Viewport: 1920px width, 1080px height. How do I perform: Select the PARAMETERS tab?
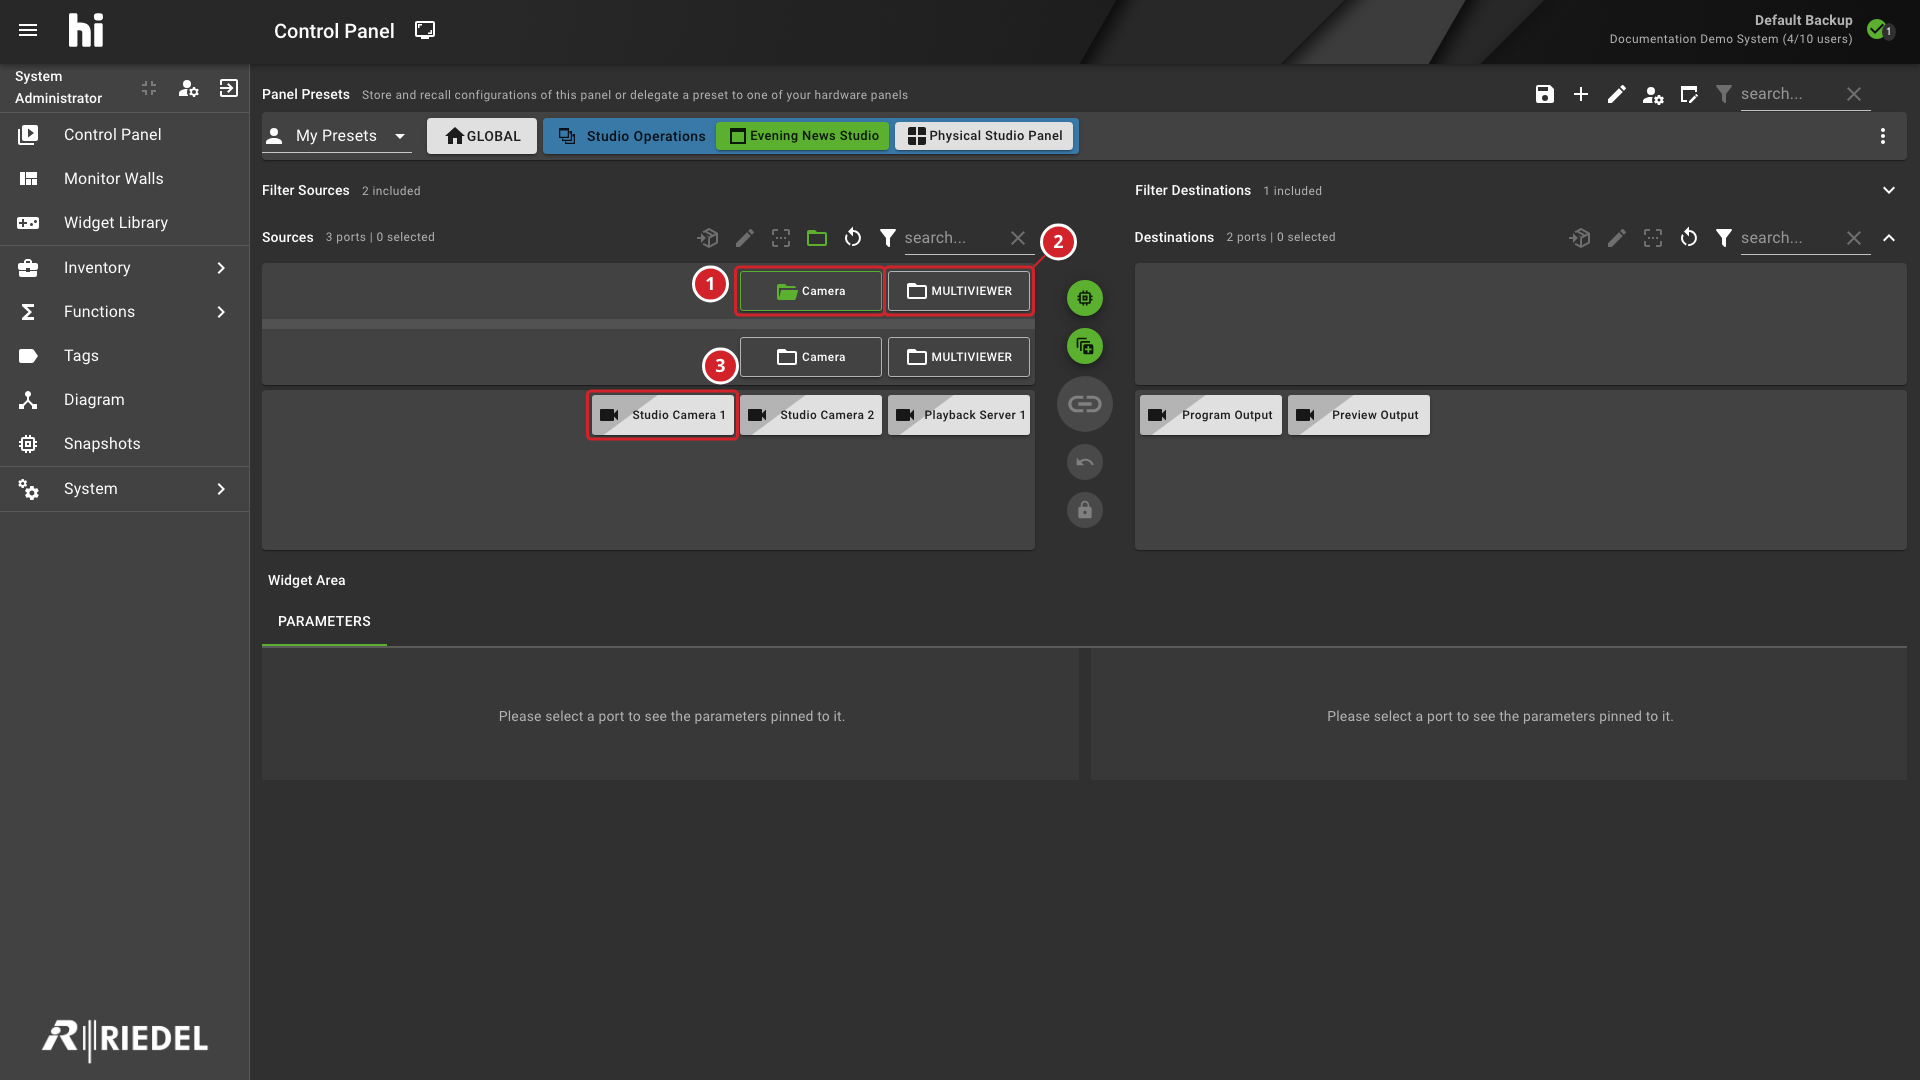pos(324,621)
